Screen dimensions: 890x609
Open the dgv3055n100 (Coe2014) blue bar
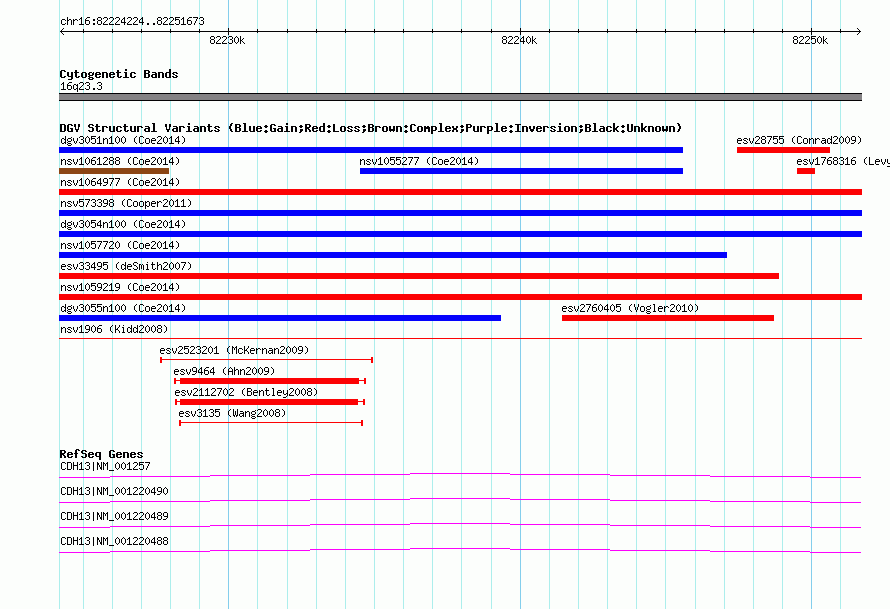[280, 318]
